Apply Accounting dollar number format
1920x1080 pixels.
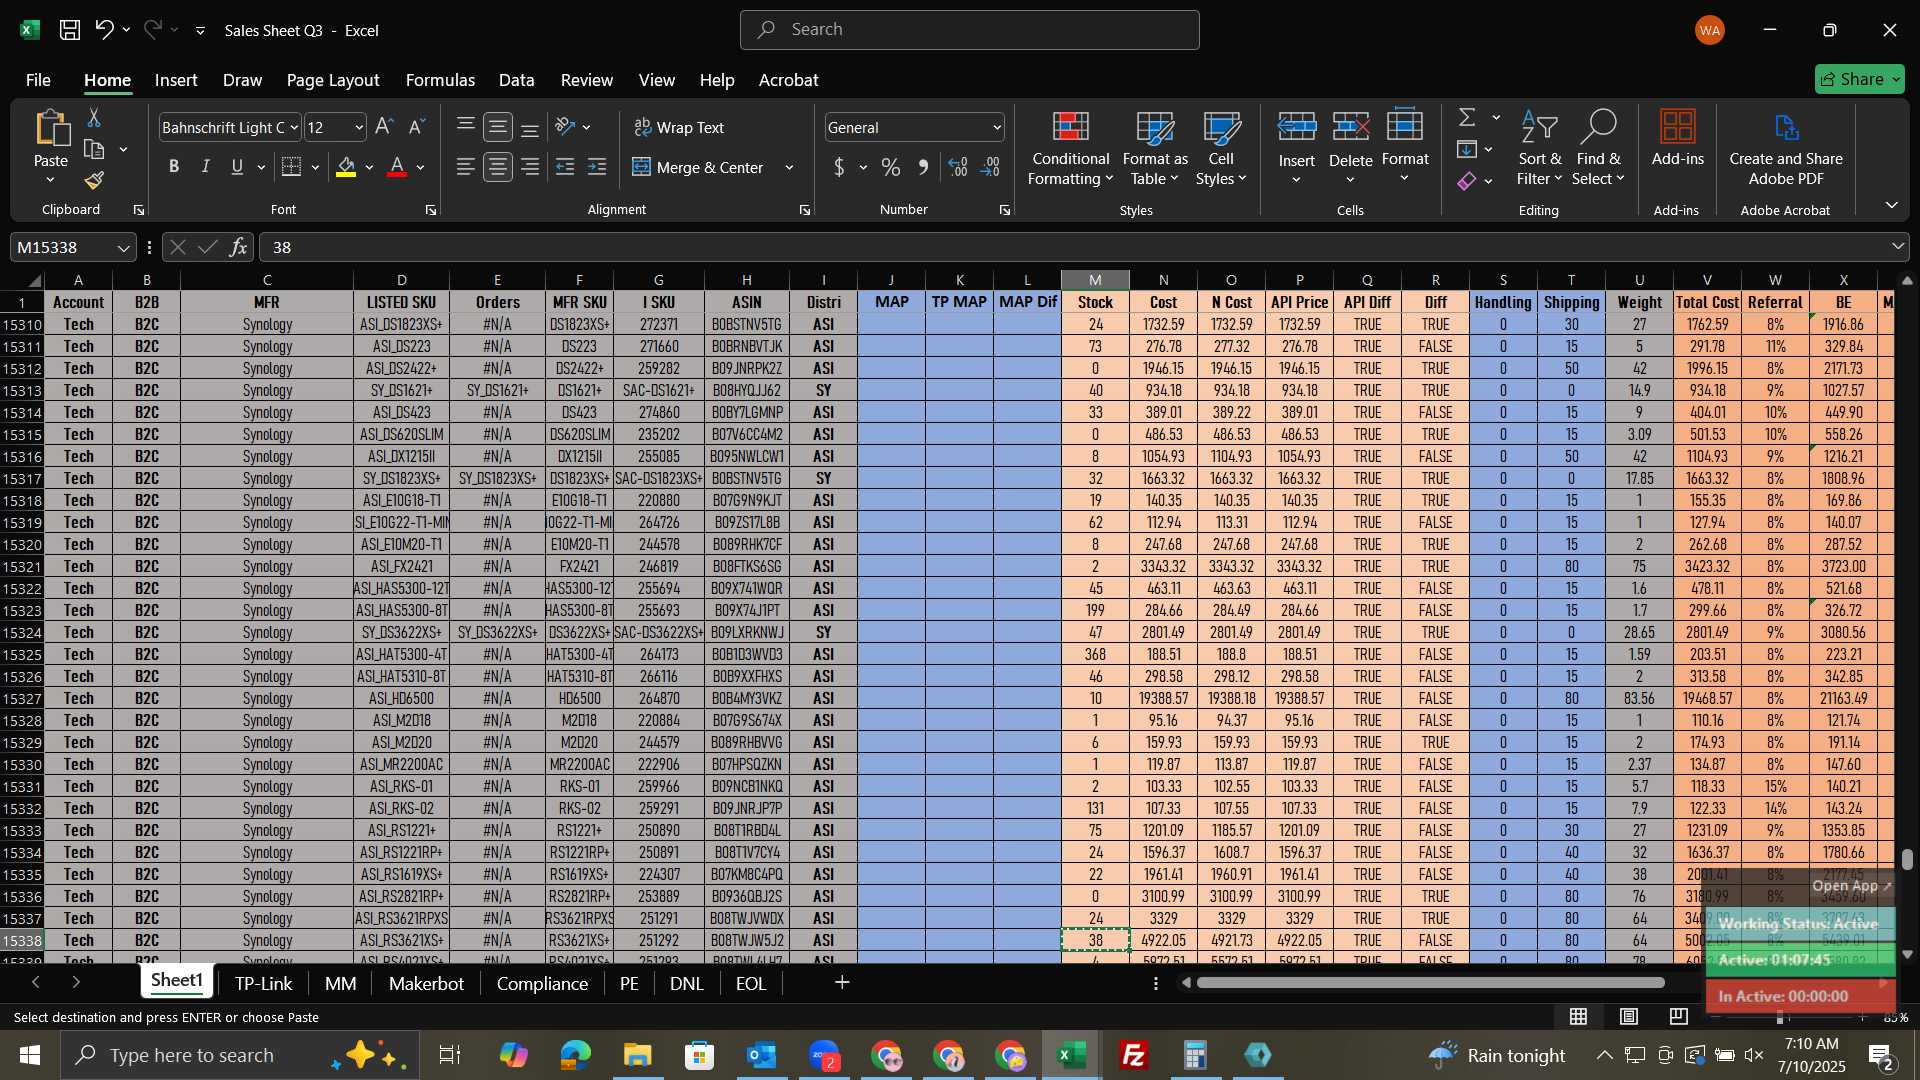[x=839, y=167]
